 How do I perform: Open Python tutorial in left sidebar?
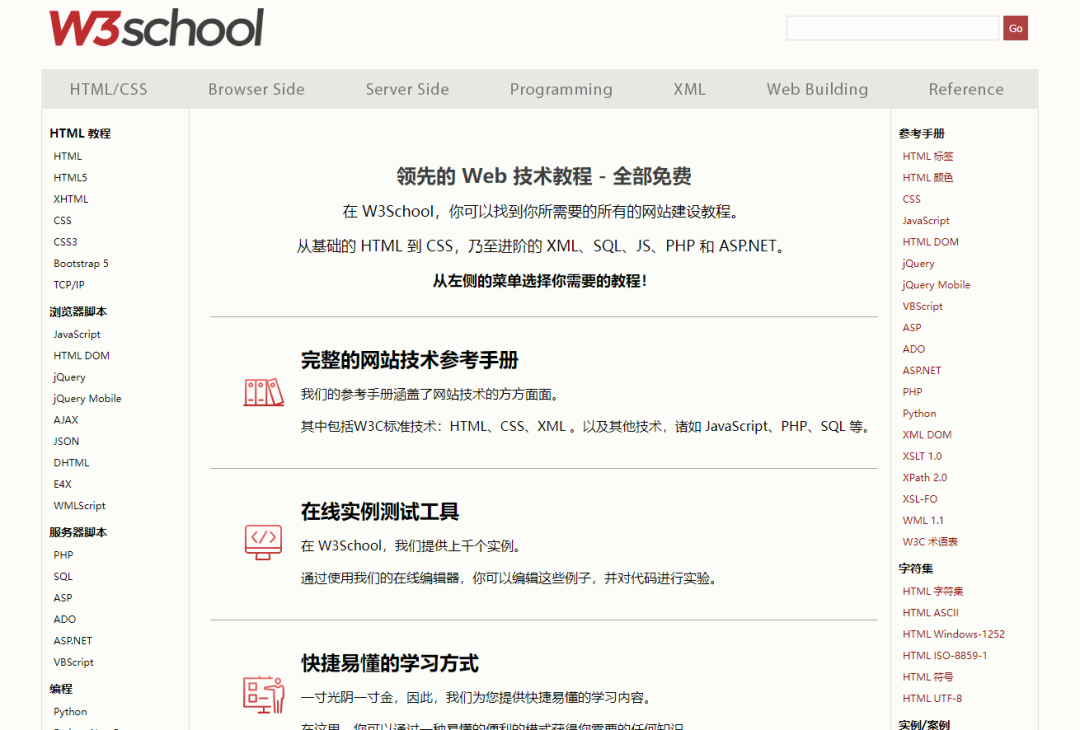[x=70, y=711]
